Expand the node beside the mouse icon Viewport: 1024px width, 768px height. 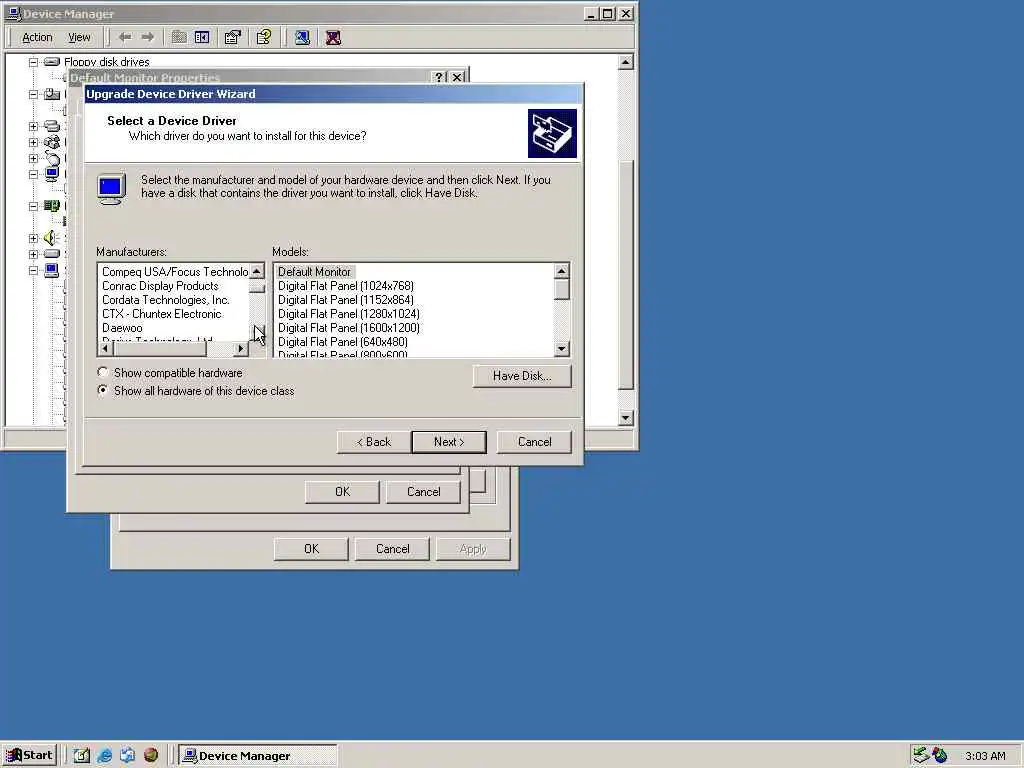pos(33,158)
